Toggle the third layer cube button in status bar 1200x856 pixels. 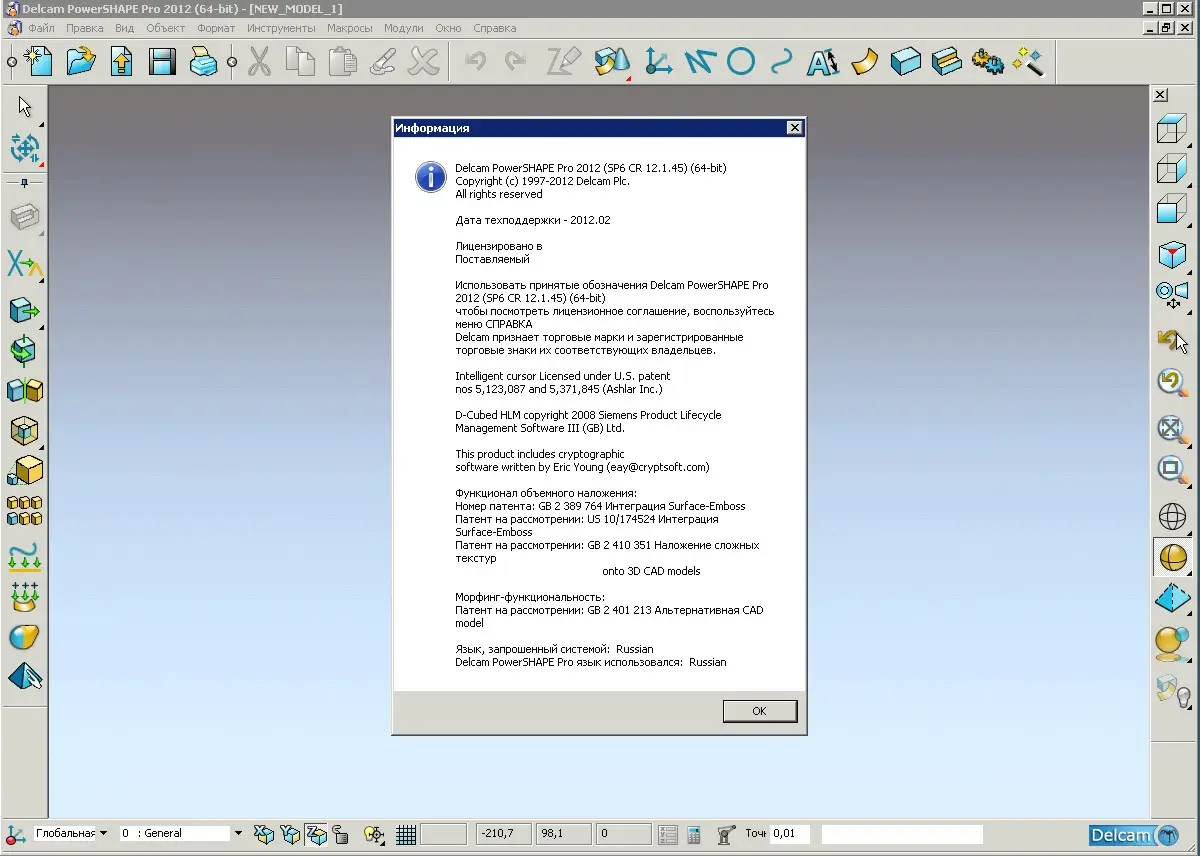click(315, 834)
